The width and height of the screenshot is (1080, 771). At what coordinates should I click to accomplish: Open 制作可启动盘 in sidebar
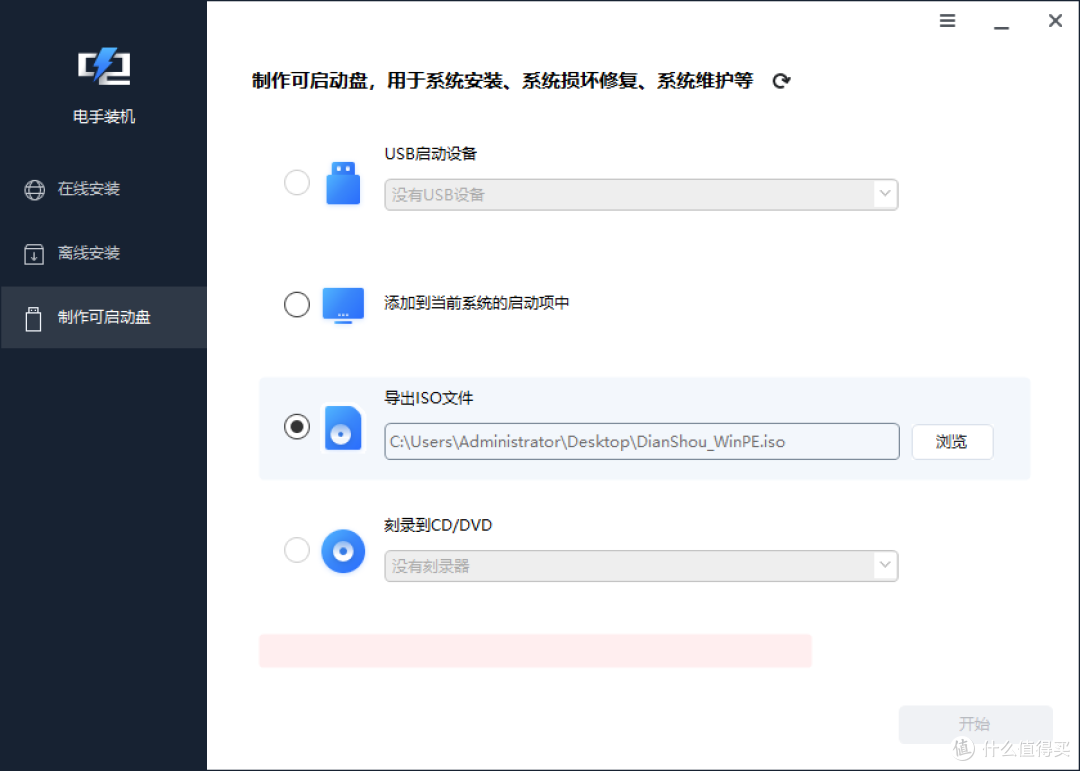[x=103, y=318]
